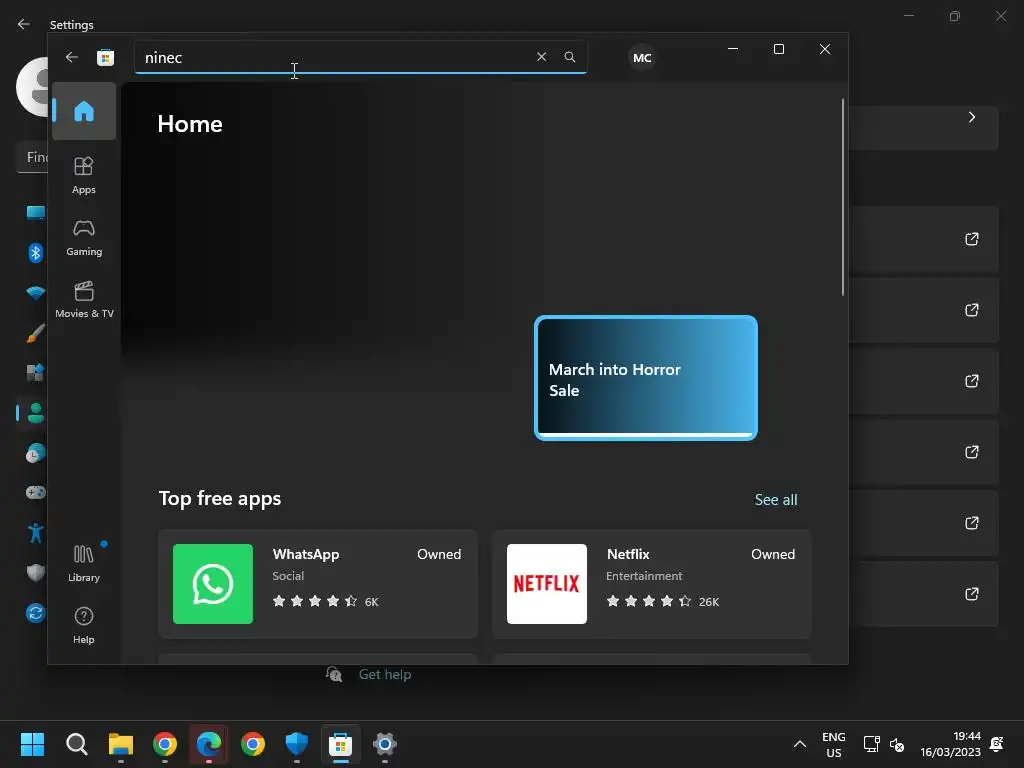The height and width of the screenshot is (768, 1024).
Task: Click the Microsoft Store logo icon
Action: click(105, 57)
